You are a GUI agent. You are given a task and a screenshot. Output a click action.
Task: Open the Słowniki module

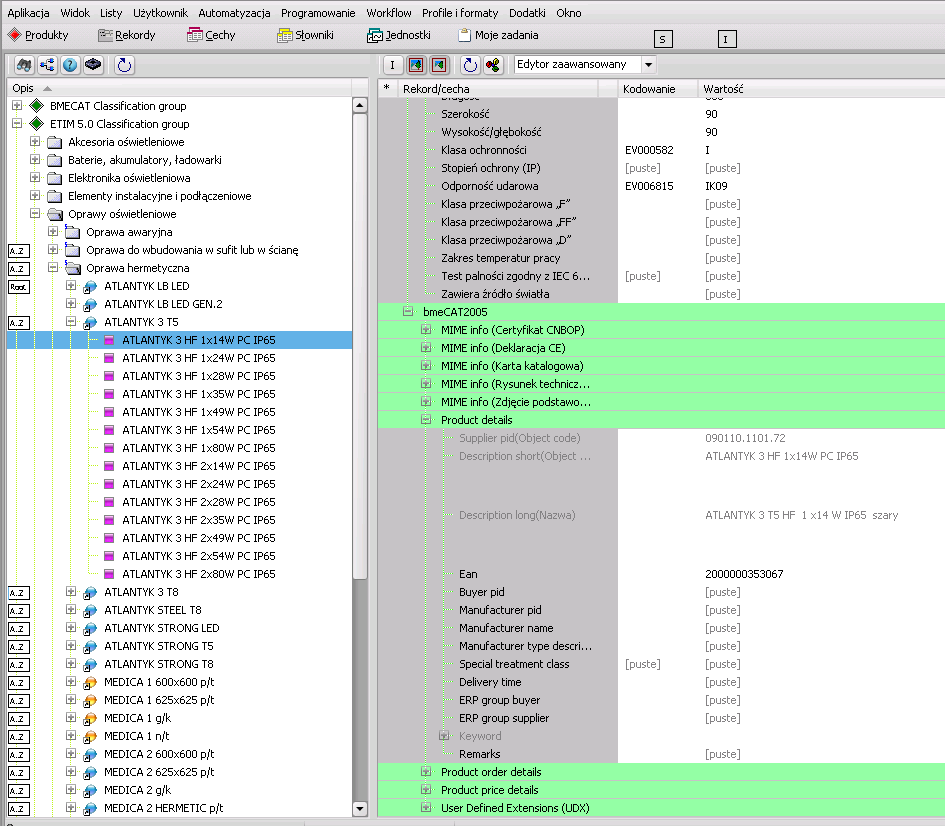coord(305,35)
